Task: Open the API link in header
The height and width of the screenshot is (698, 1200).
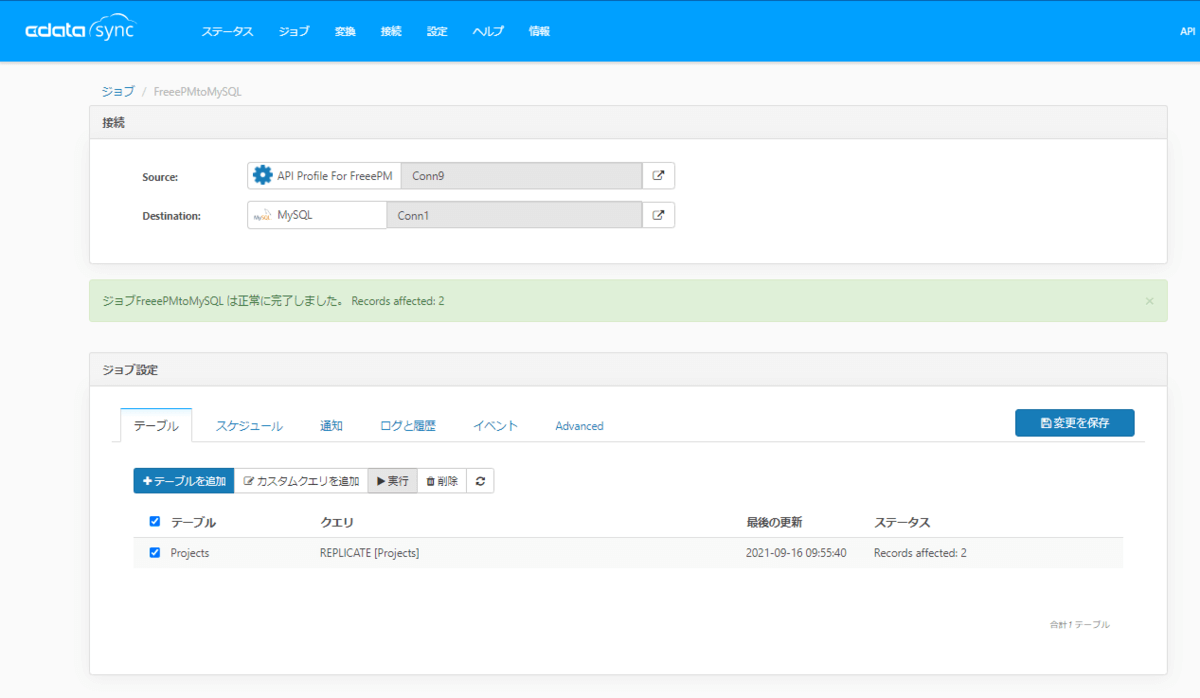Action: pos(1188,31)
